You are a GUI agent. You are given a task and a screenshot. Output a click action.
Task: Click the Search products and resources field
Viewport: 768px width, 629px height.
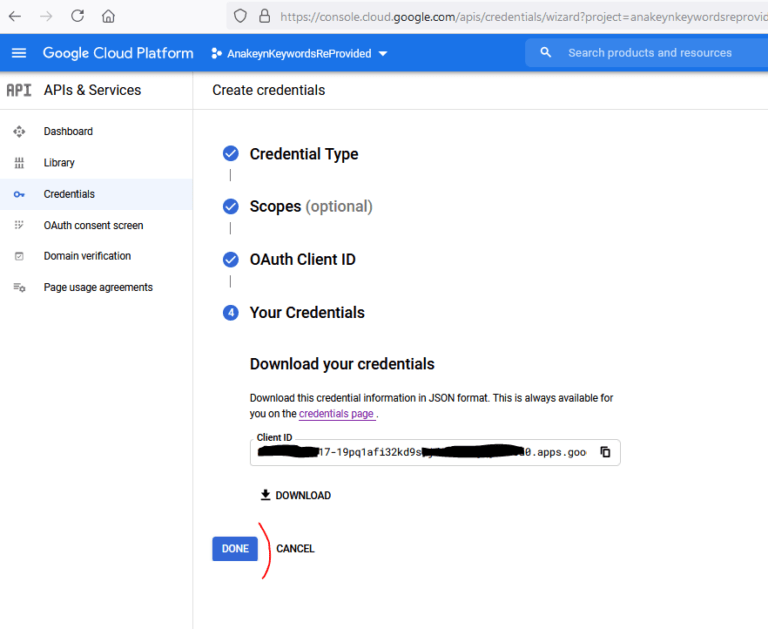pyautogui.click(x=650, y=53)
